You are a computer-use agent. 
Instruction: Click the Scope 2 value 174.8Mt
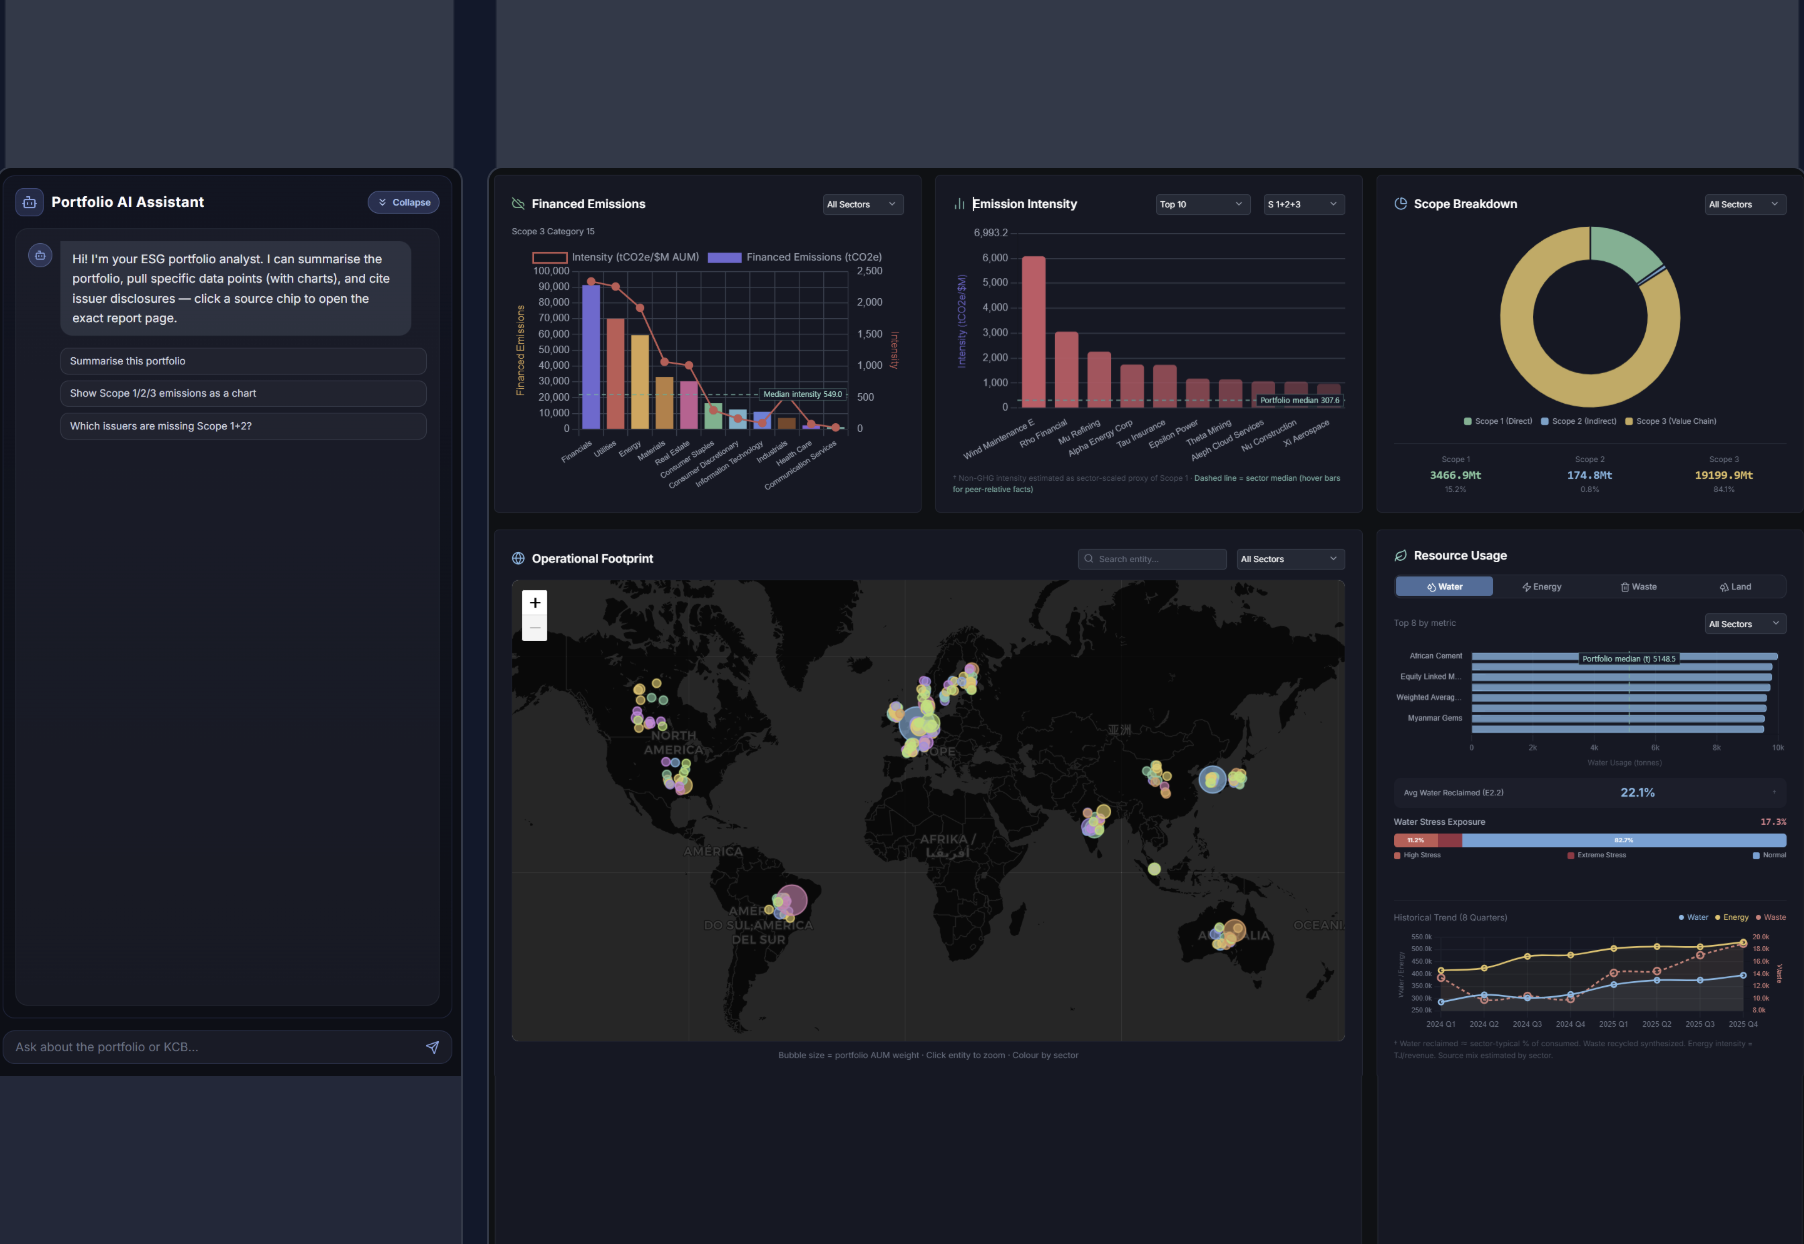(1589, 475)
